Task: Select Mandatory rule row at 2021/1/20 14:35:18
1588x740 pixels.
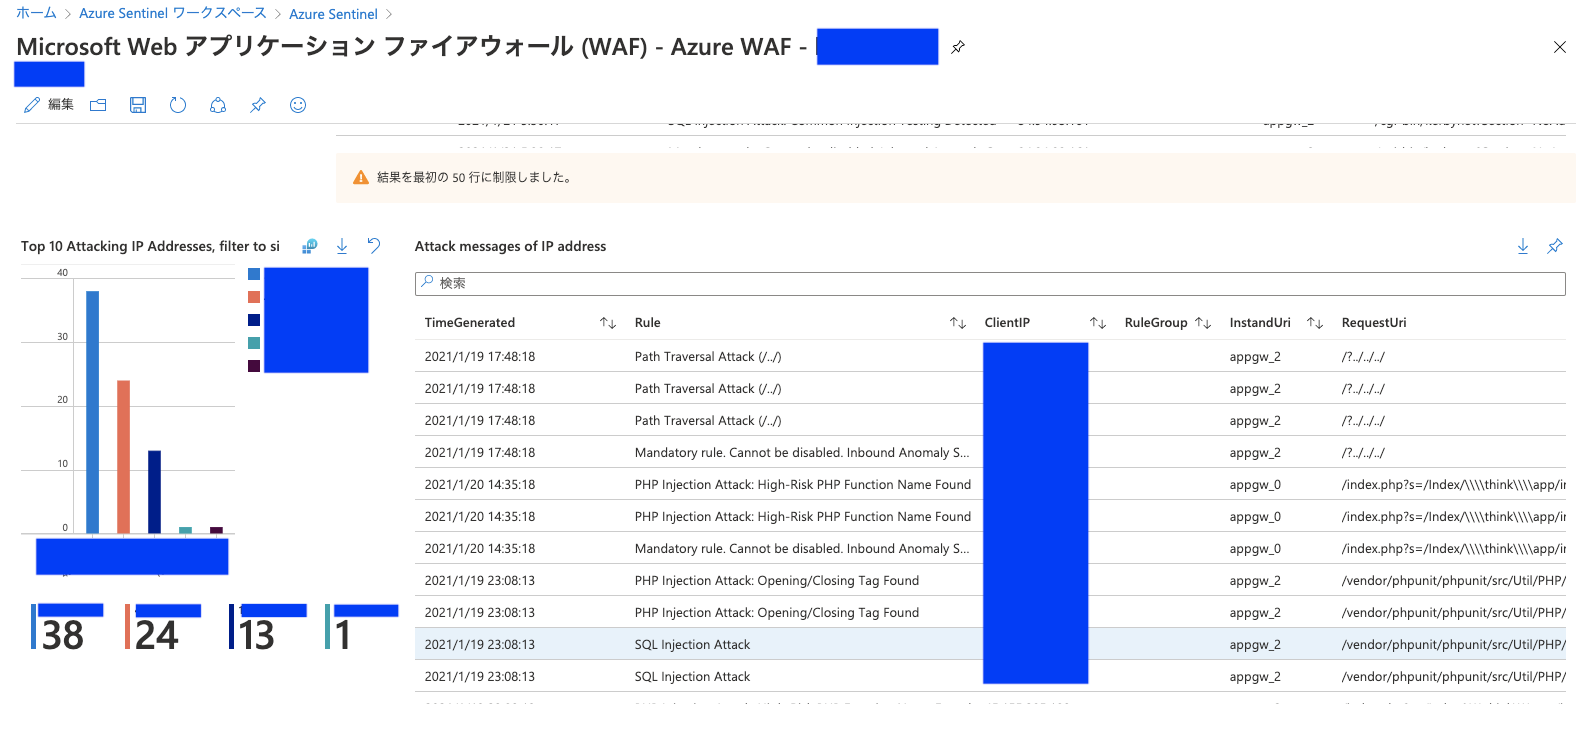Action: point(990,548)
